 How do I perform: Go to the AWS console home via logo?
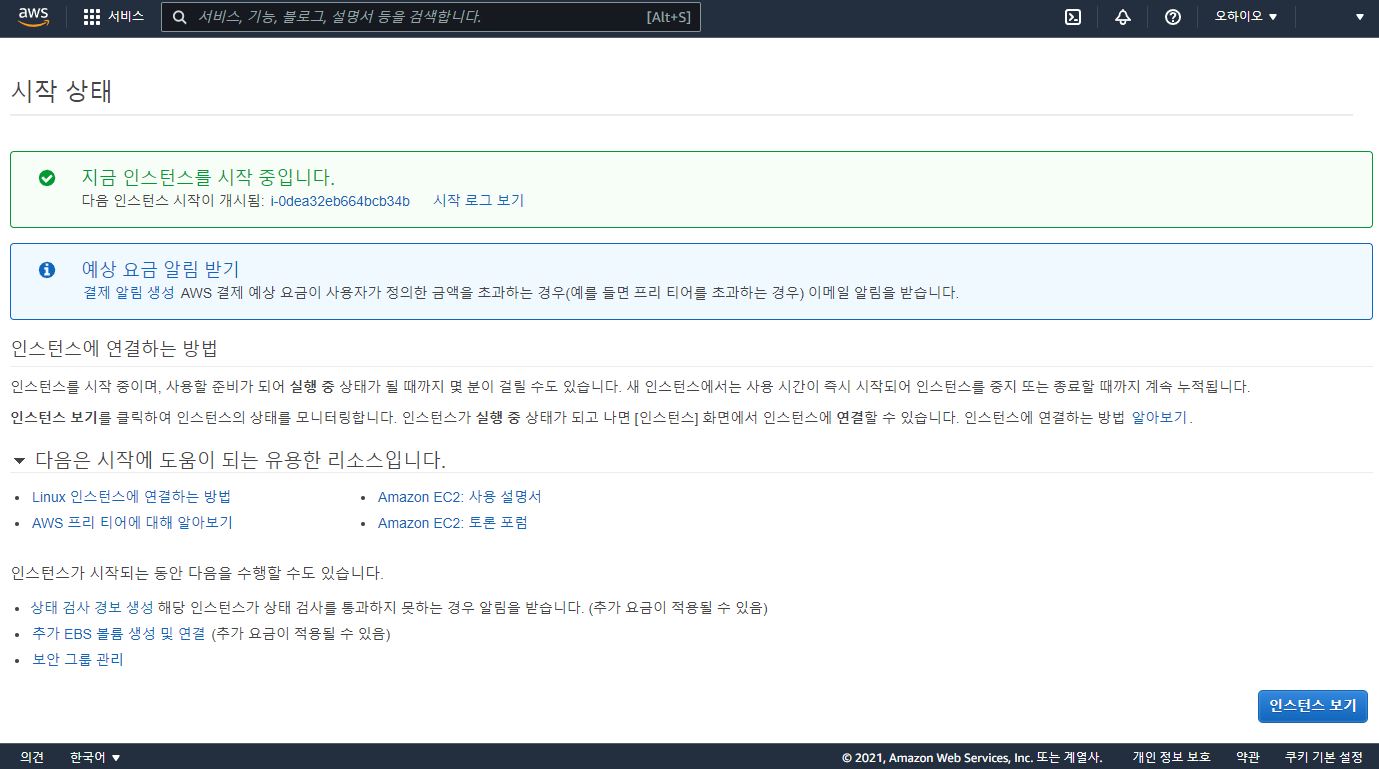pos(33,17)
